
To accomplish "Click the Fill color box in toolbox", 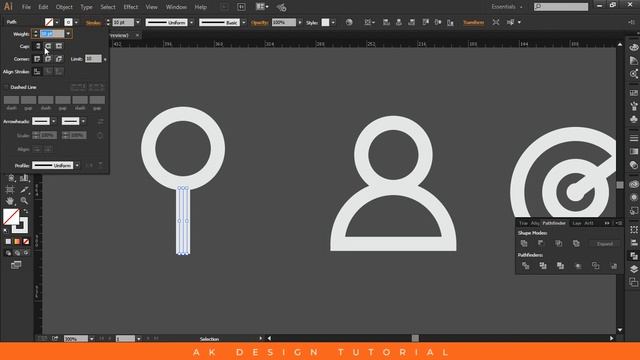I will (x=11, y=217).
